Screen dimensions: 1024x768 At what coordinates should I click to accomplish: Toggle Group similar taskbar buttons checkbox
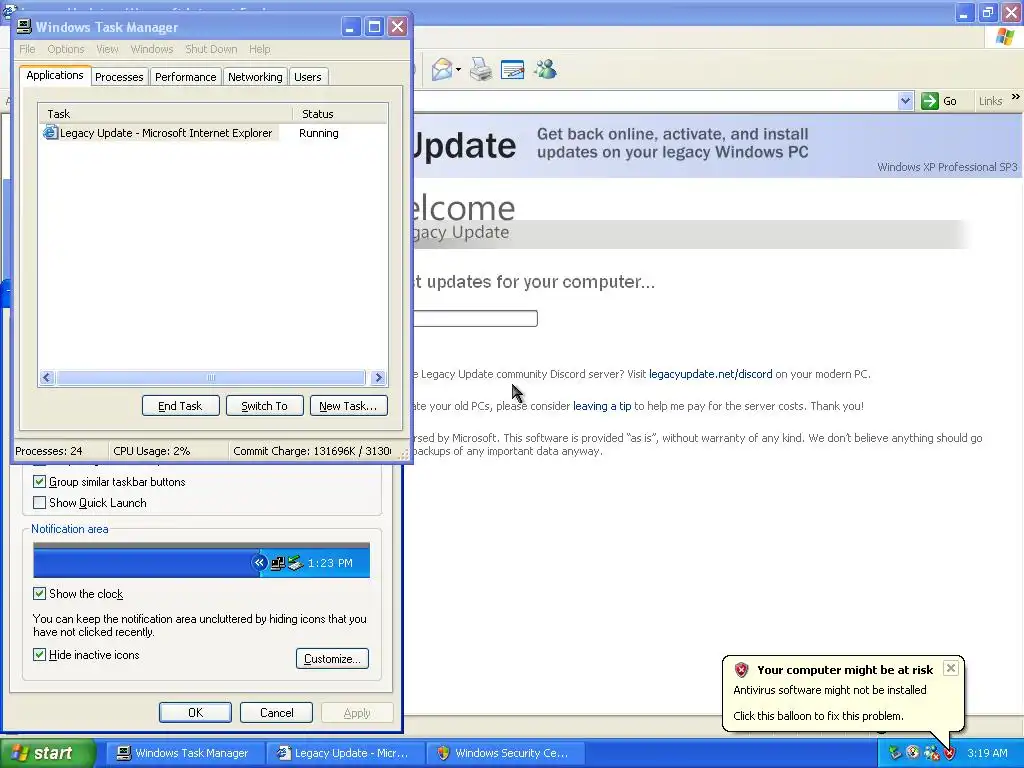[39, 482]
